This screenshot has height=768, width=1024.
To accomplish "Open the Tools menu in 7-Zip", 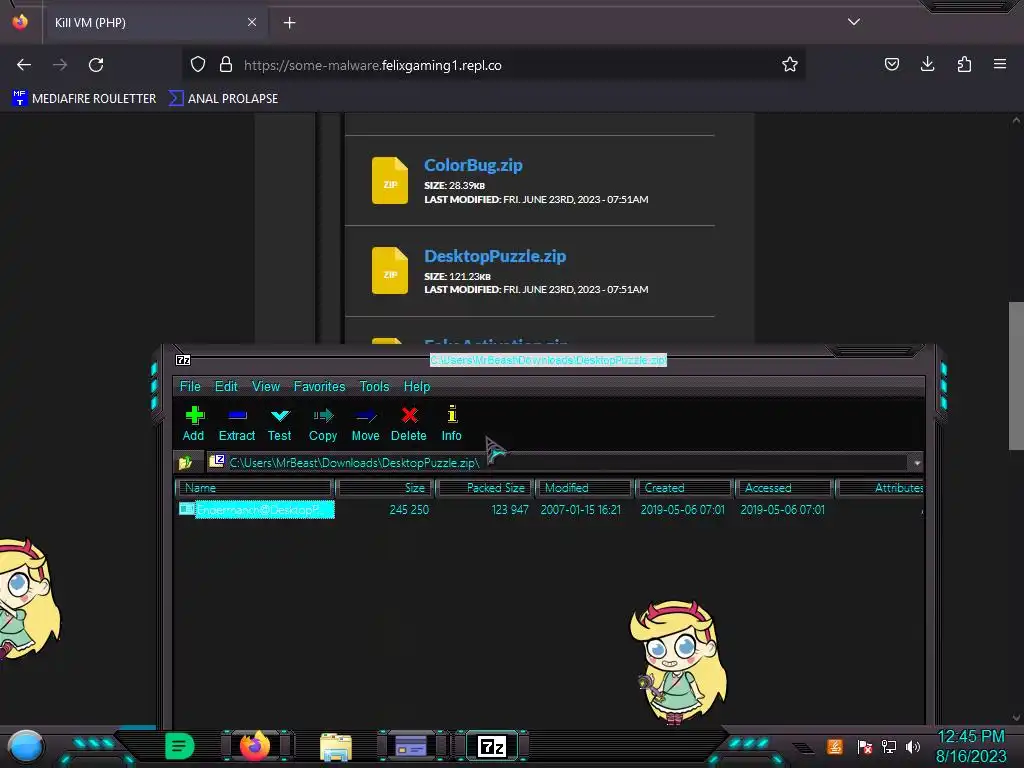I will [x=374, y=386].
